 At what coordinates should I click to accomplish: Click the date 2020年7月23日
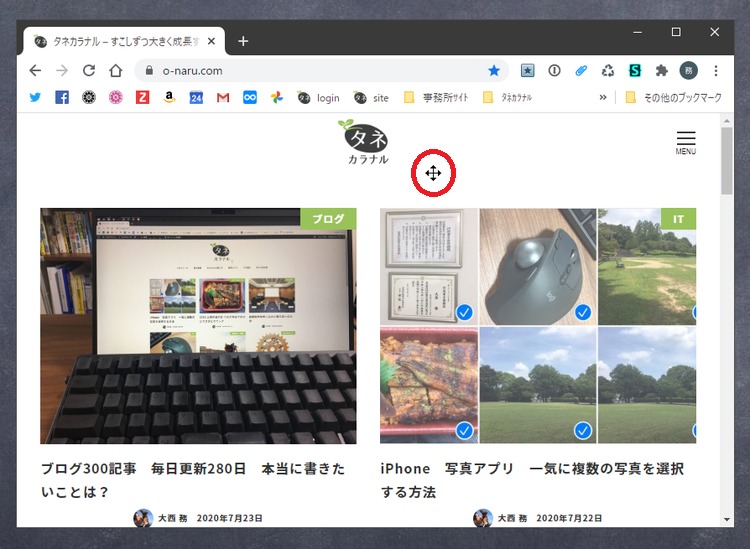[229, 518]
